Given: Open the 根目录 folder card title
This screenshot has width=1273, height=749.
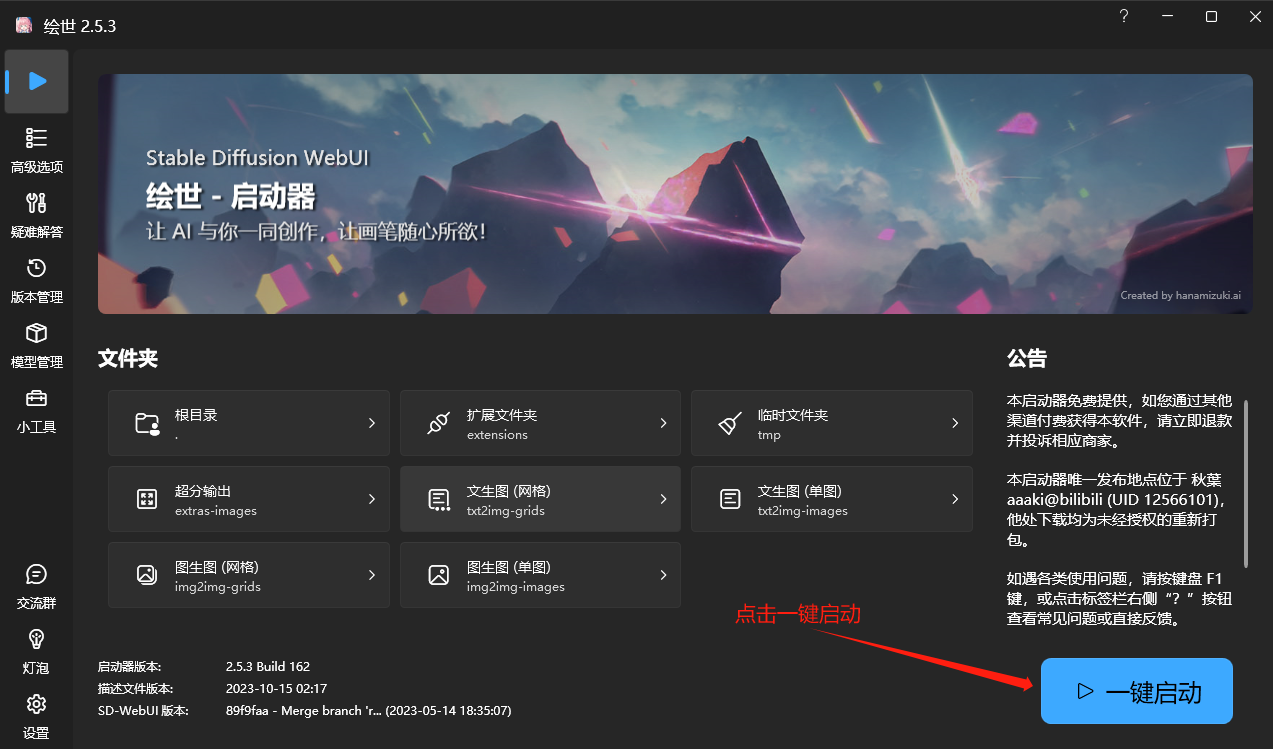Looking at the screenshot, I should (x=196, y=415).
